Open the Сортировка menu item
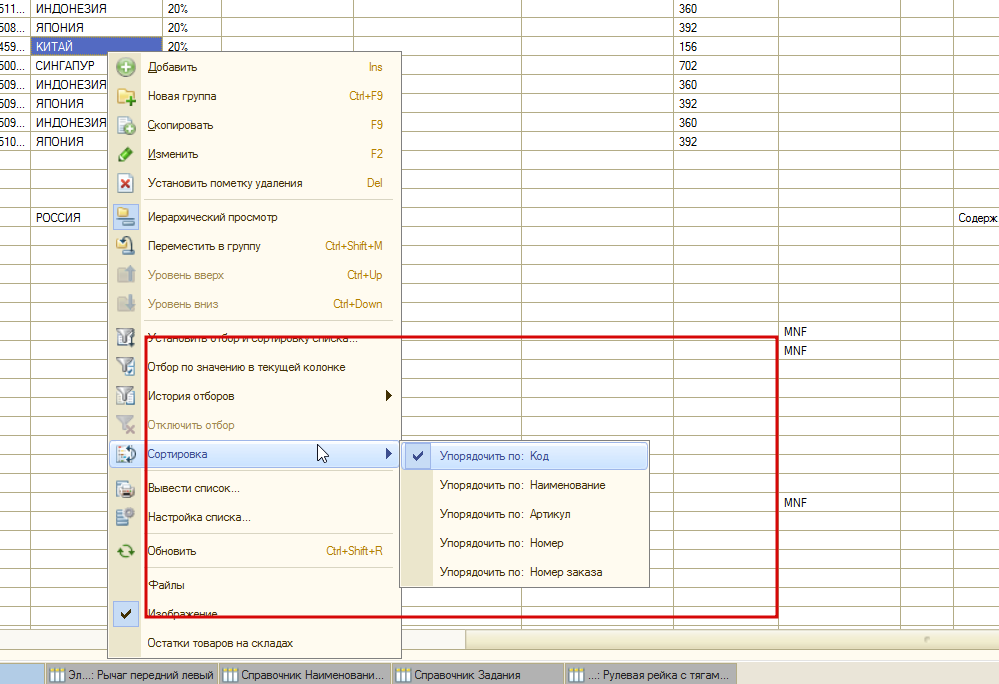 pos(255,454)
